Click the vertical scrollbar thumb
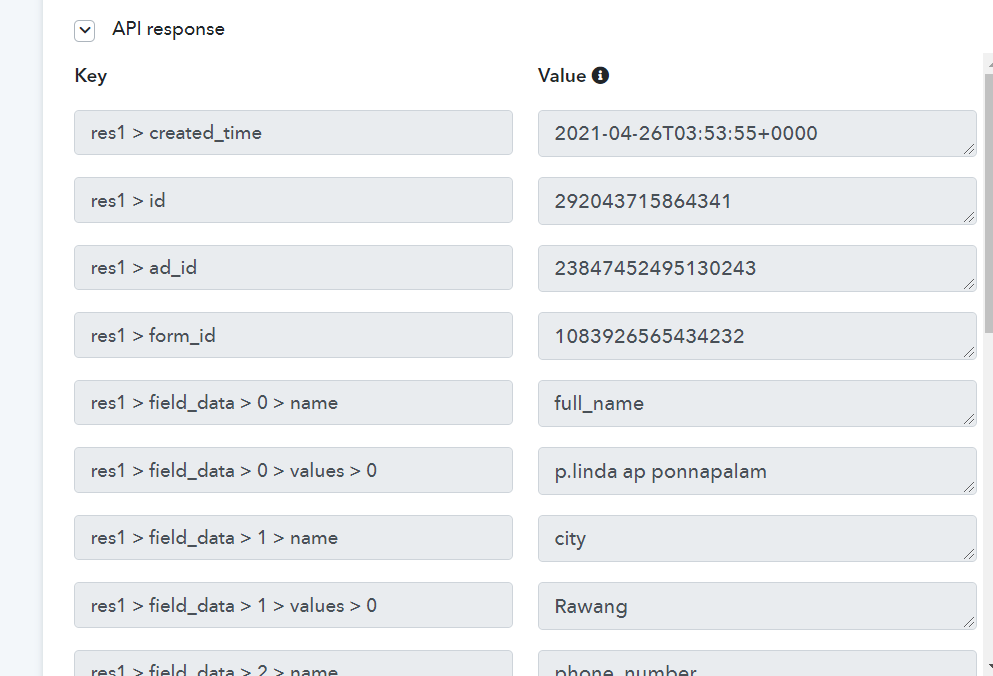 coord(989,203)
